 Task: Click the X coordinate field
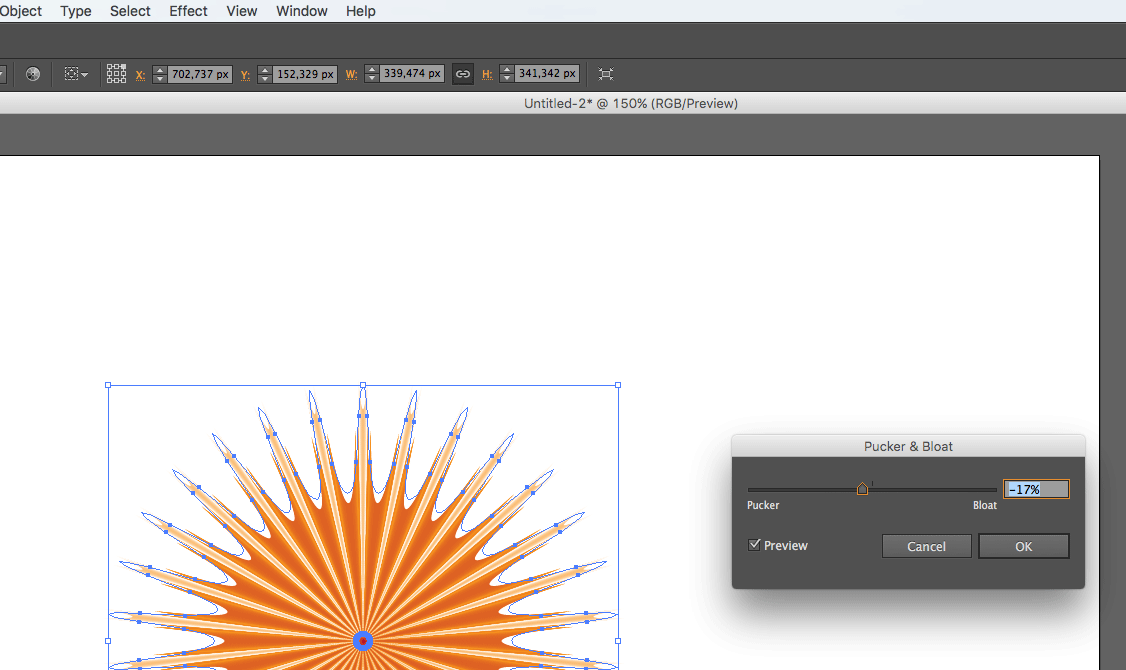(x=200, y=74)
